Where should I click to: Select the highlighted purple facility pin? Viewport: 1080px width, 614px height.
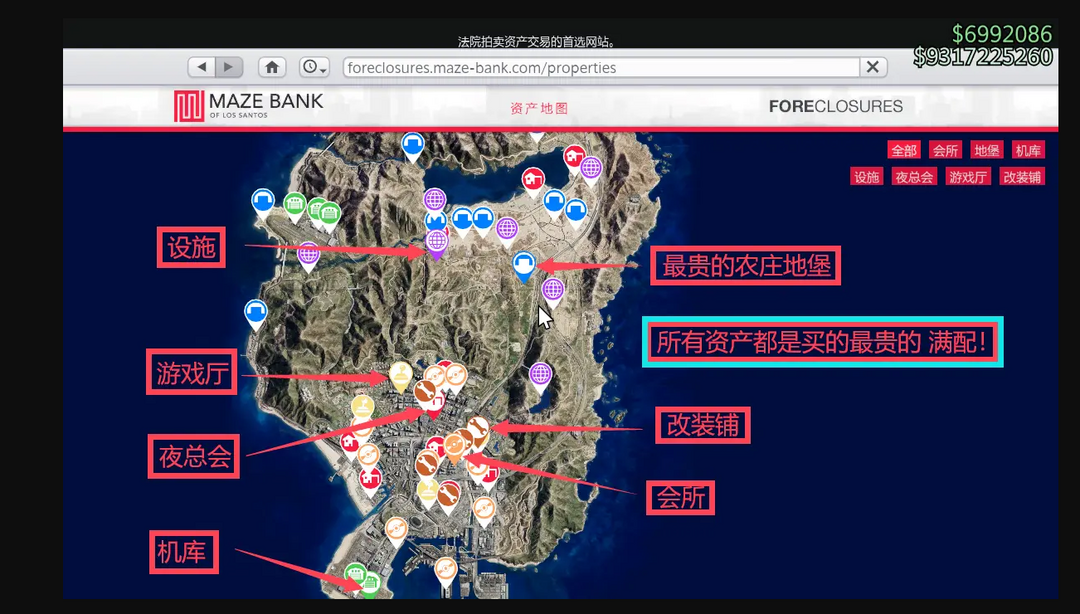tap(436, 243)
